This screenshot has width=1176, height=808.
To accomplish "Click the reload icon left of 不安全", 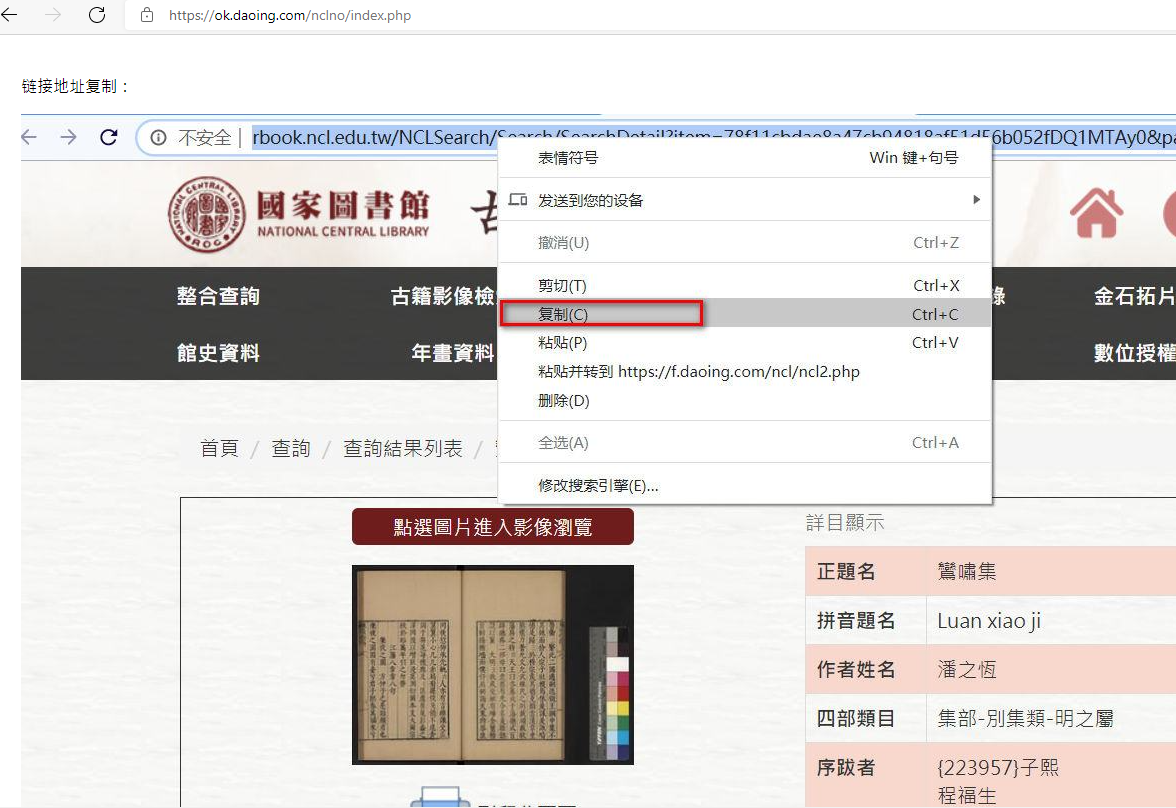I will [109, 137].
